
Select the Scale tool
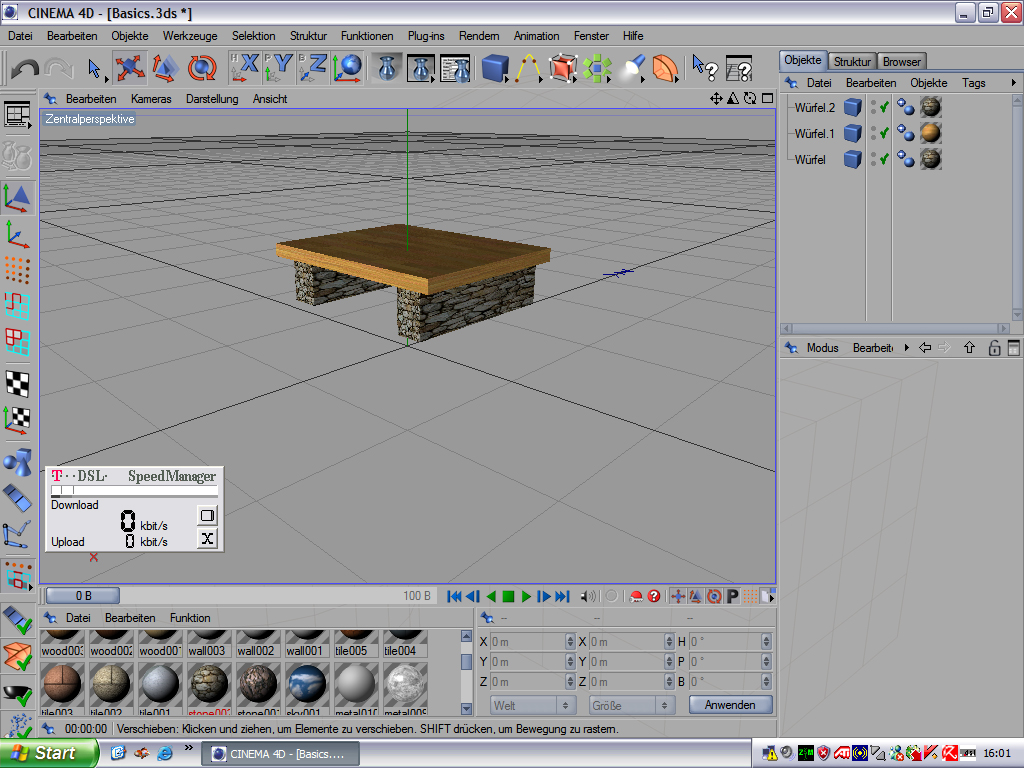[165, 68]
